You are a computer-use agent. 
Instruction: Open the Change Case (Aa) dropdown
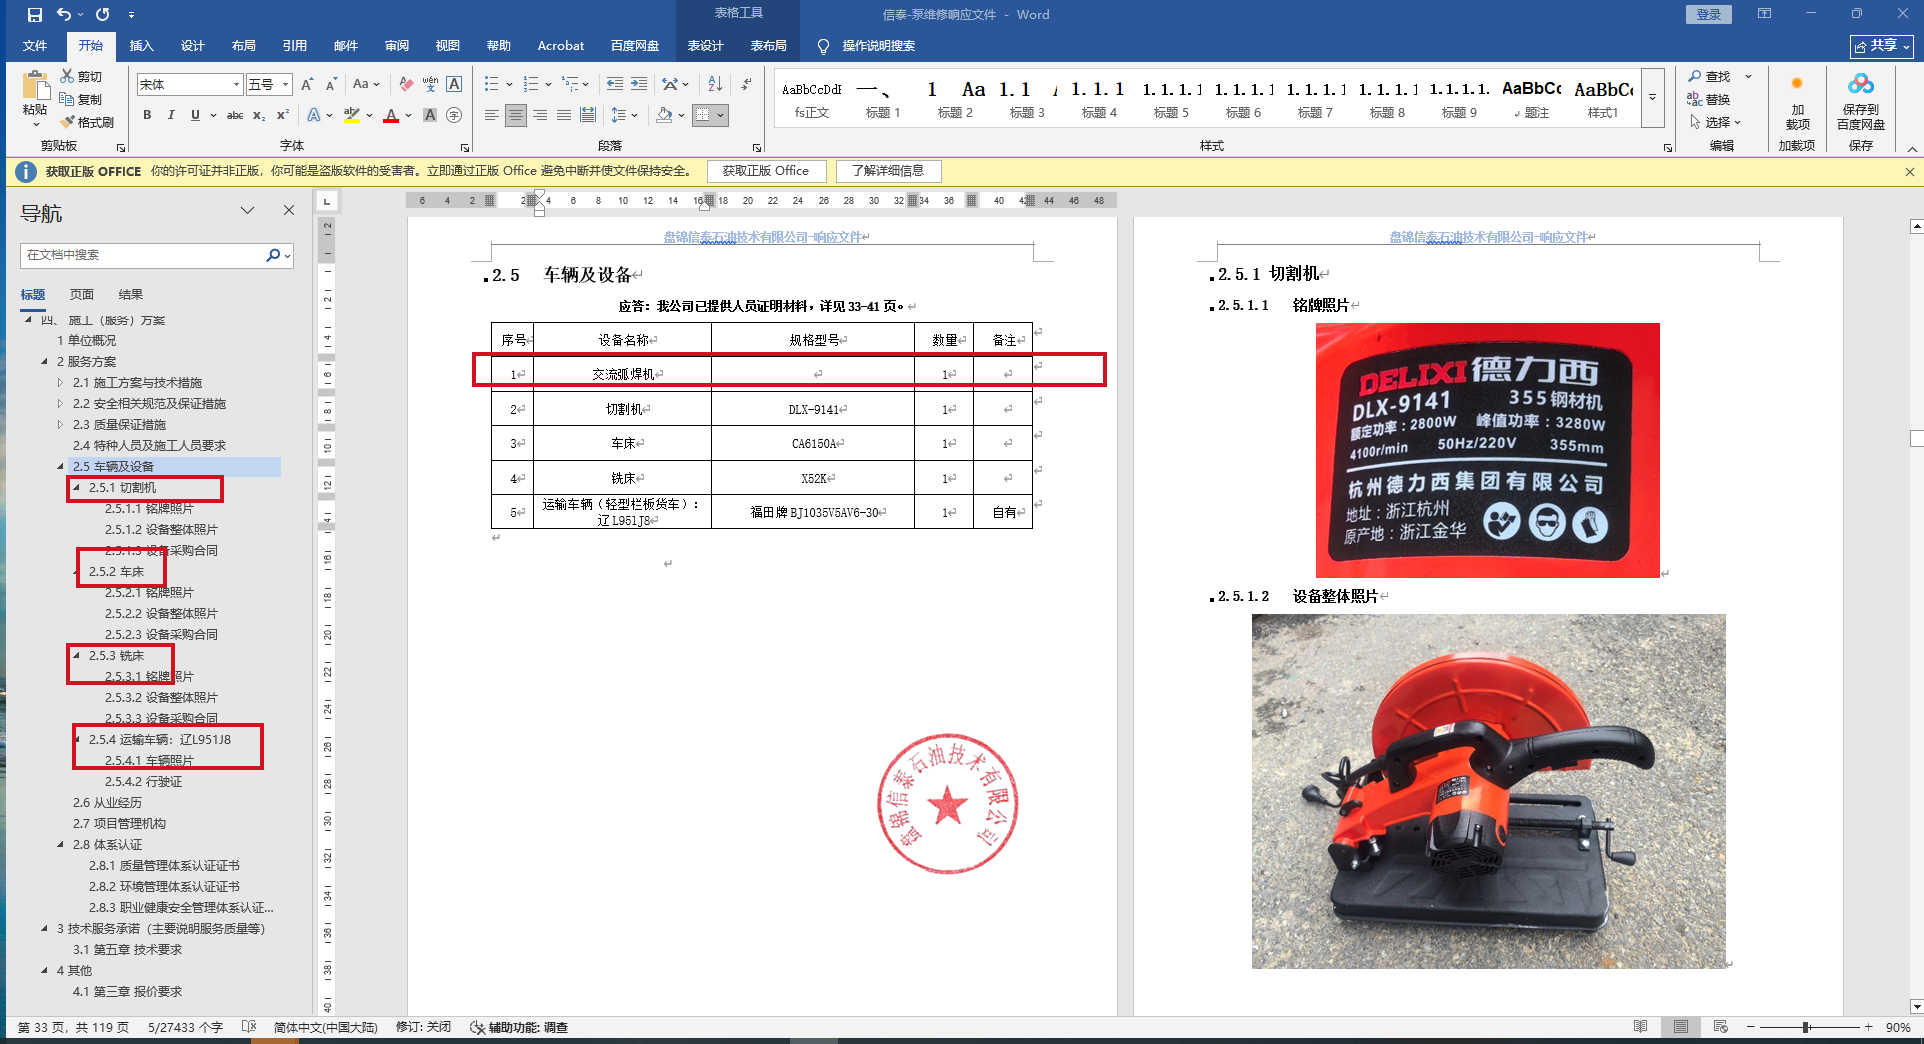pyautogui.click(x=366, y=85)
